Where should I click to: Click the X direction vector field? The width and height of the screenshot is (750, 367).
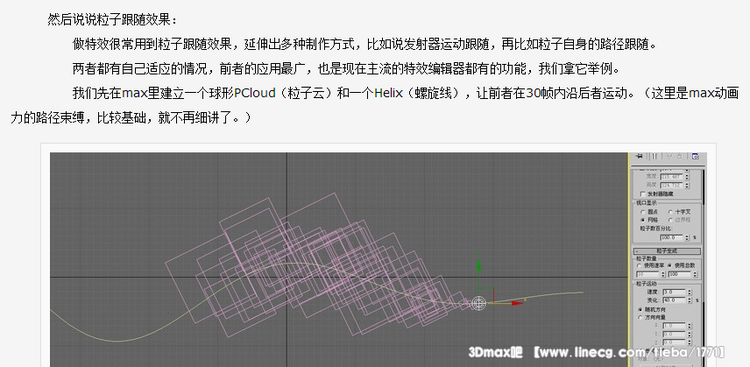point(674,326)
